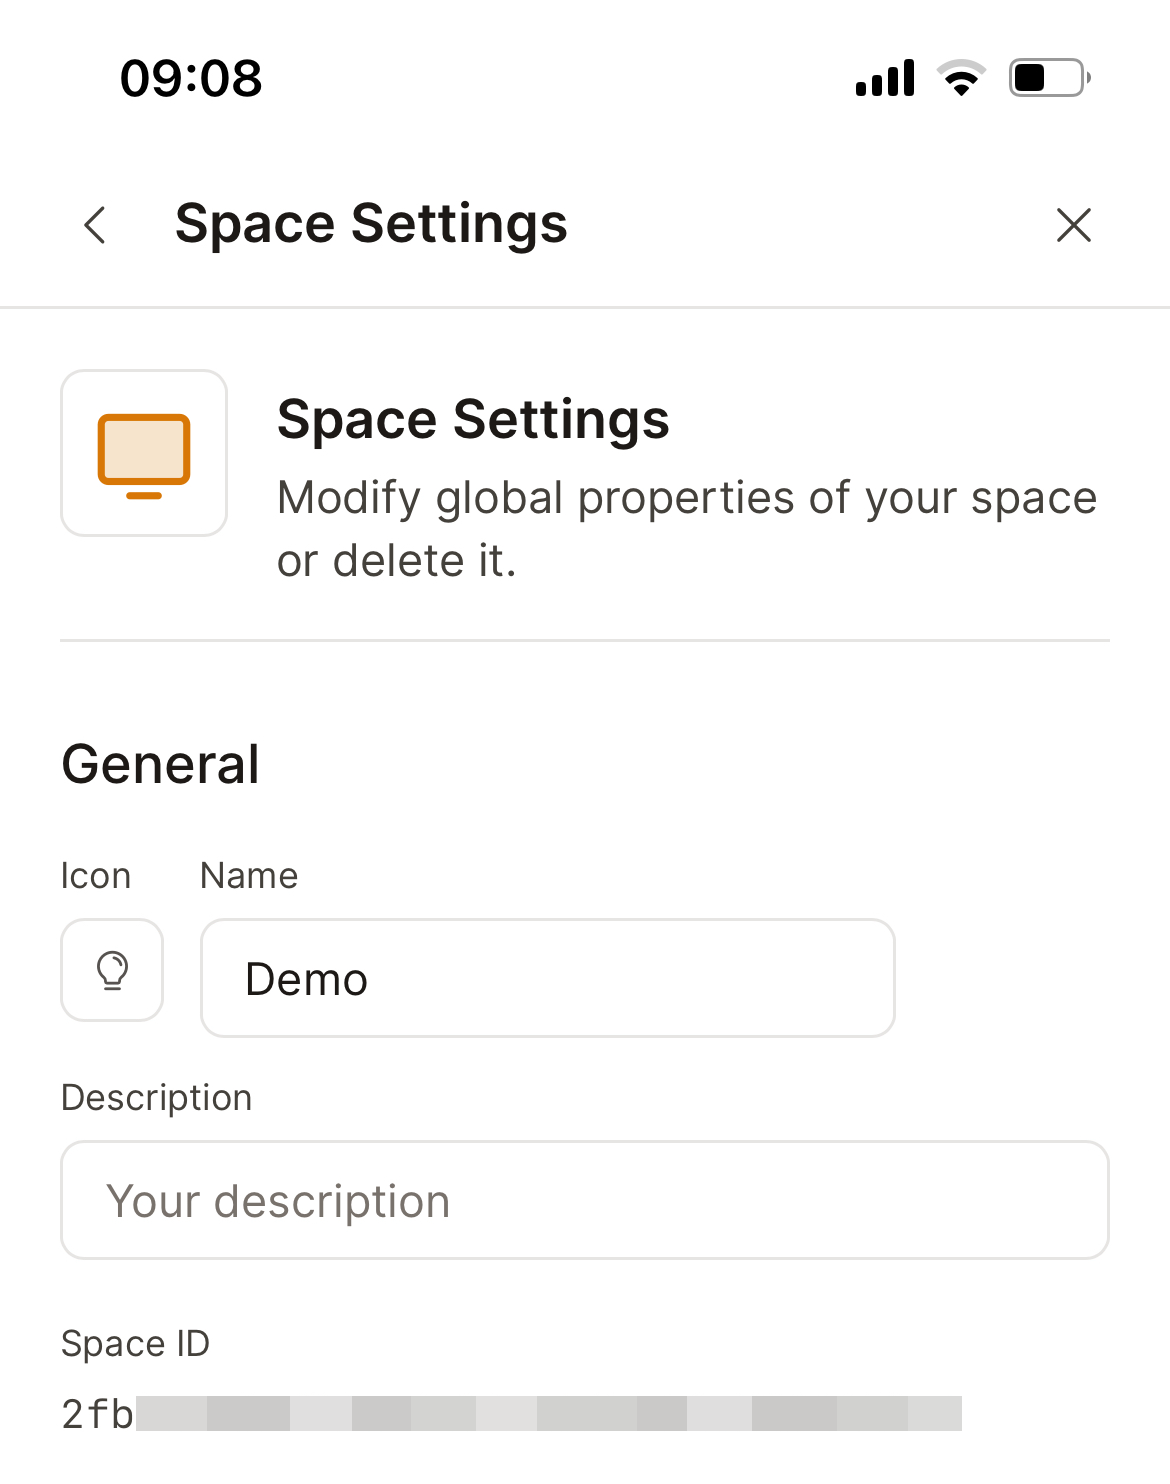Tap the cellular signal strength icon
Screen dimensions: 1170x1484
[x=885, y=78]
